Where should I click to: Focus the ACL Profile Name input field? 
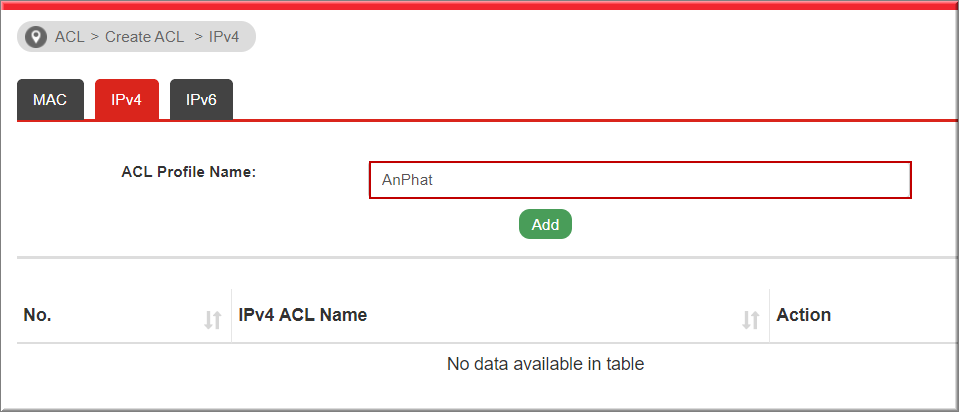click(x=640, y=180)
